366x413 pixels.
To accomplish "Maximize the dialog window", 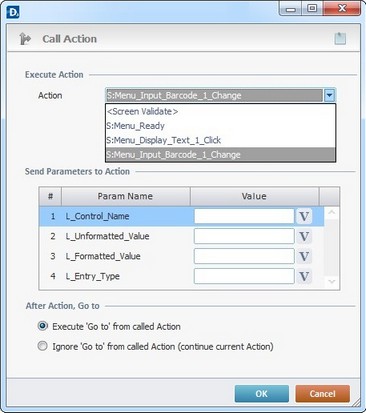I will [312, 8].
